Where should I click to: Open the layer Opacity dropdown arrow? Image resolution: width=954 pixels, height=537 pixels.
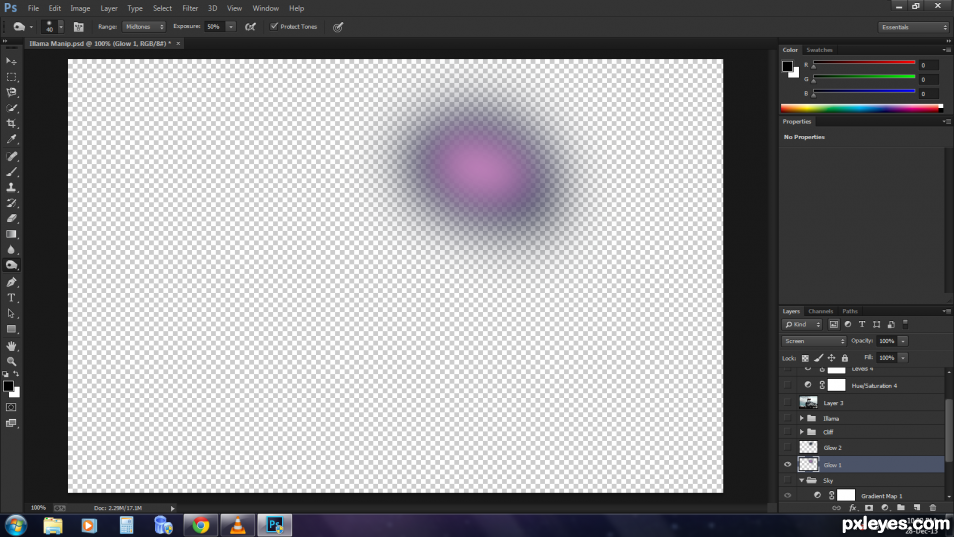[903, 341]
